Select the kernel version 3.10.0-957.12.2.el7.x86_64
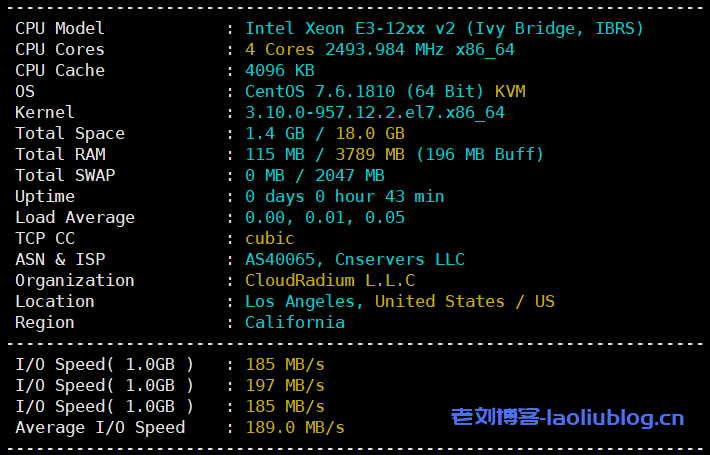The height and width of the screenshot is (455, 710). (x=375, y=113)
